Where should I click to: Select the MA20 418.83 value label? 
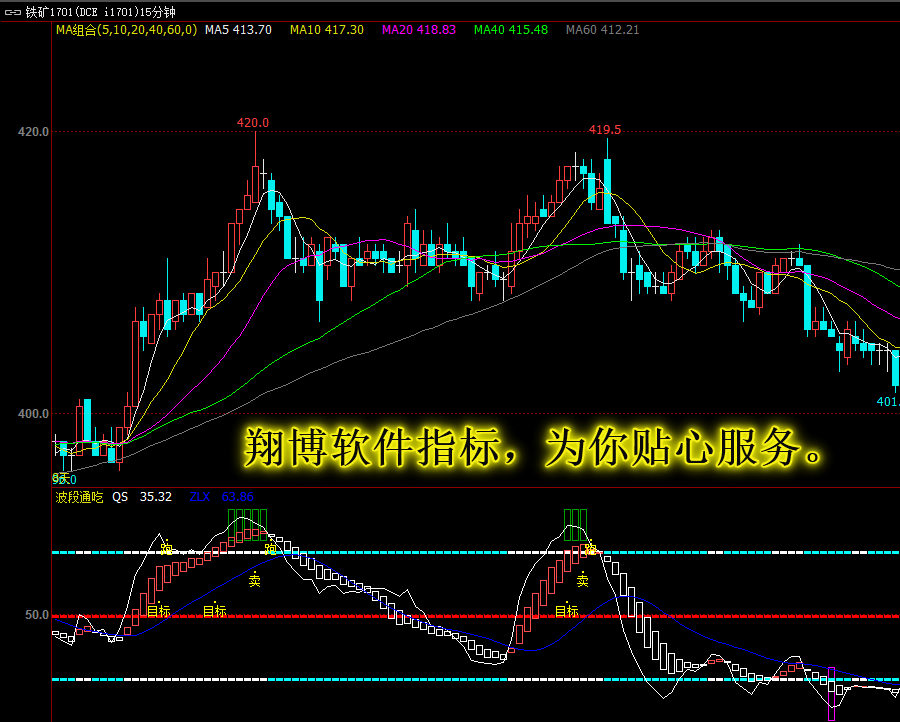[419, 30]
